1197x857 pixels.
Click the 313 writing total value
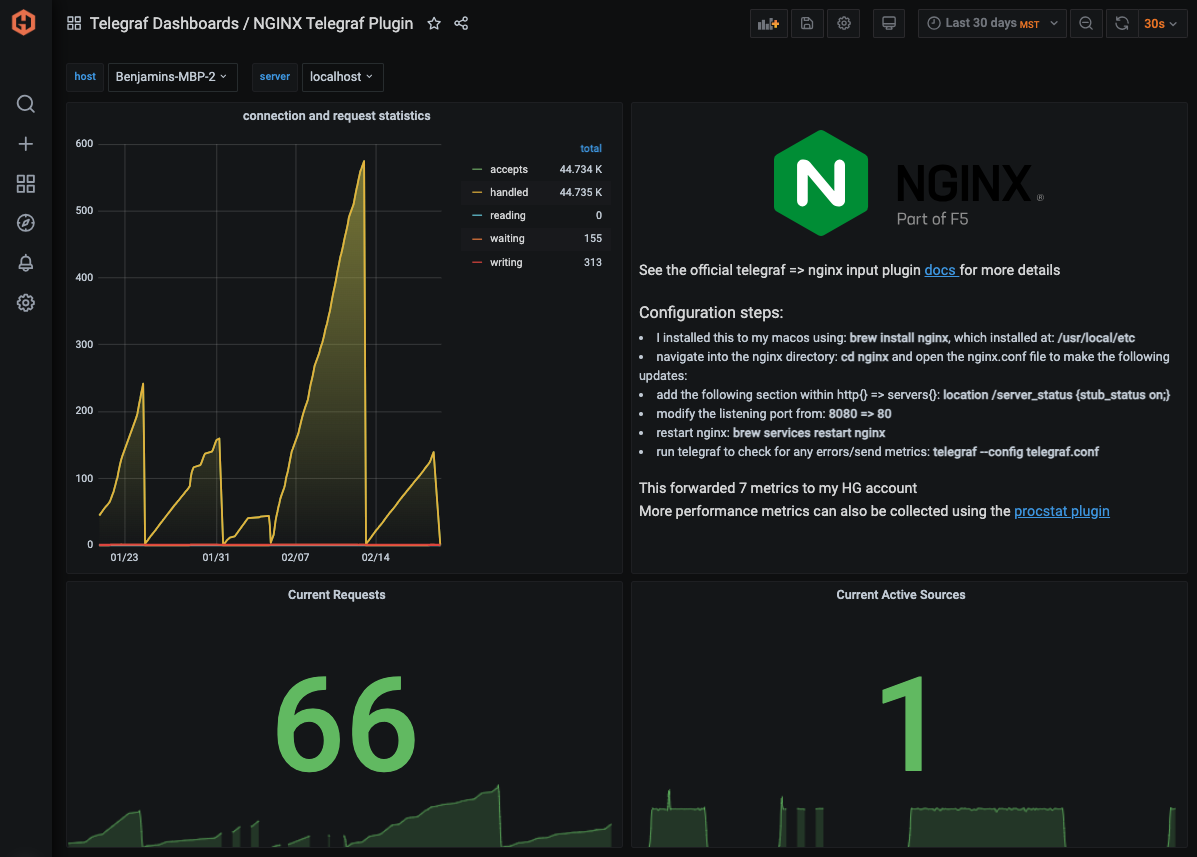point(592,263)
